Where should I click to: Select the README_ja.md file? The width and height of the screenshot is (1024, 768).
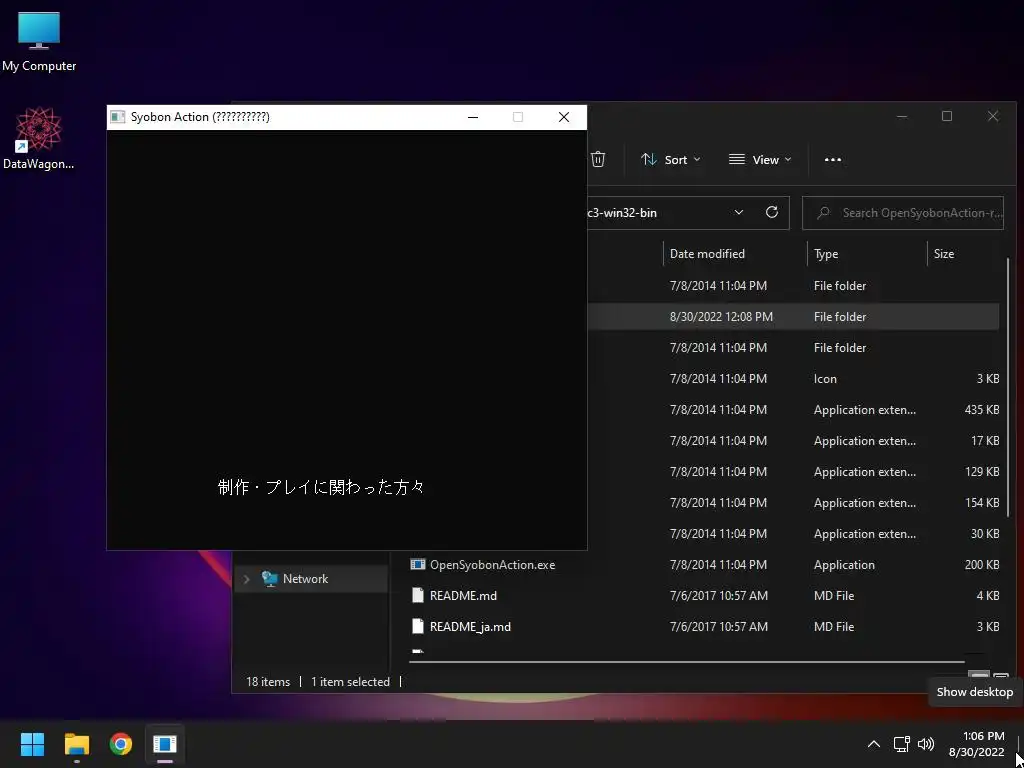[470, 627]
